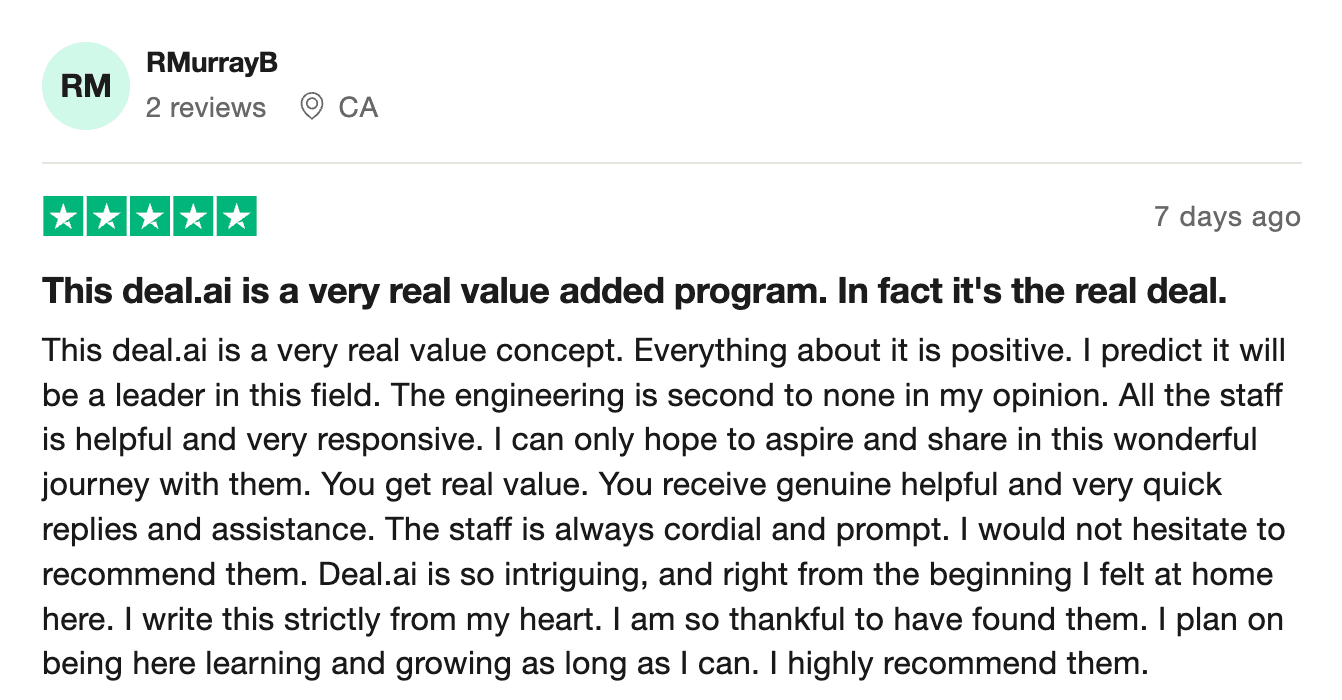Viewport: 1342px width, 700px height.
Task: View the reviewer's "2 reviews" count
Action: click(x=206, y=108)
